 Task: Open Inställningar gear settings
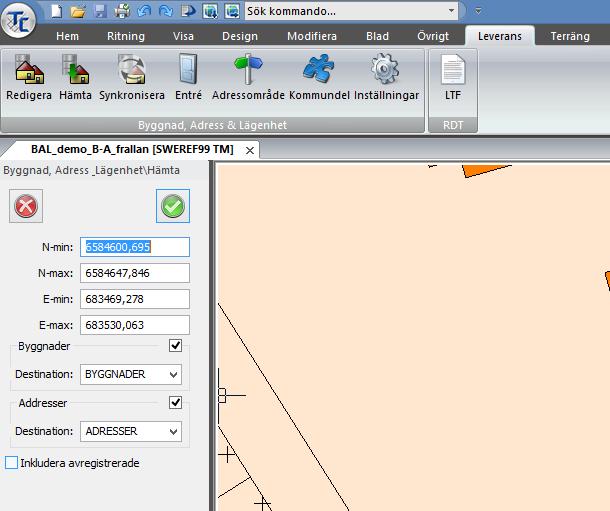pos(386,77)
